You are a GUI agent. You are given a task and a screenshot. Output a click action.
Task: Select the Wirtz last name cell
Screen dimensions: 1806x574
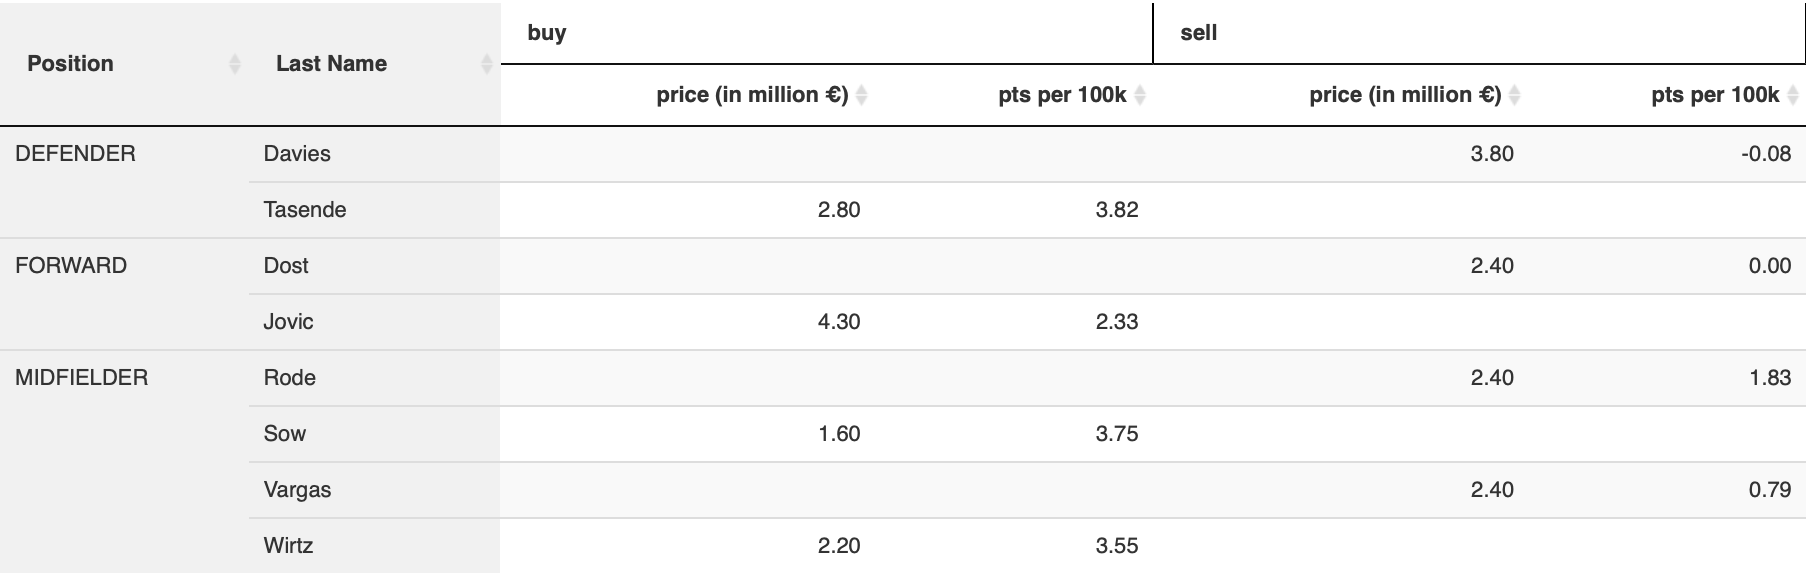[x=288, y=546]
